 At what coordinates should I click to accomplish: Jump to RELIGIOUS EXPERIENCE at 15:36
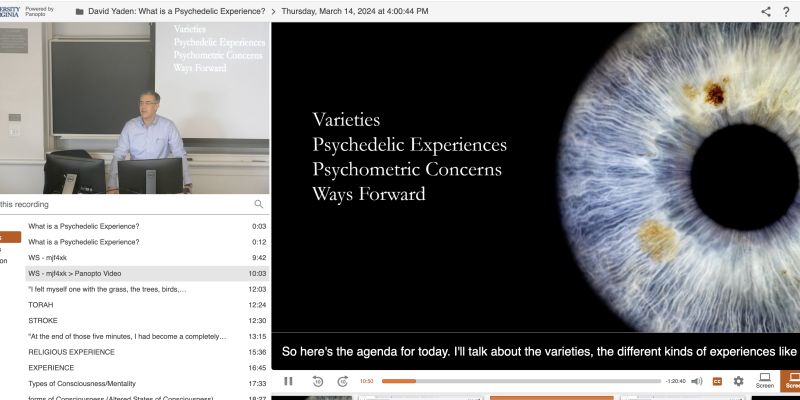click(147, 352)
